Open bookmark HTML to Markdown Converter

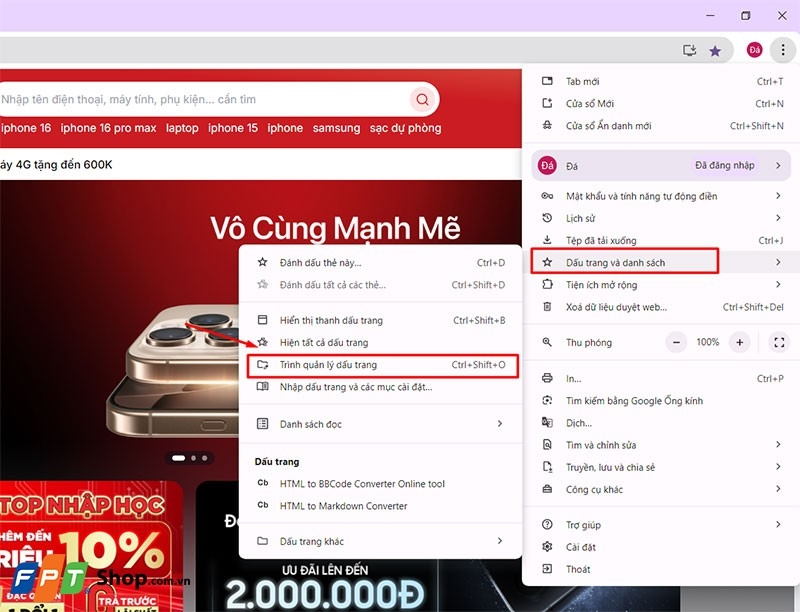[381, 506]
